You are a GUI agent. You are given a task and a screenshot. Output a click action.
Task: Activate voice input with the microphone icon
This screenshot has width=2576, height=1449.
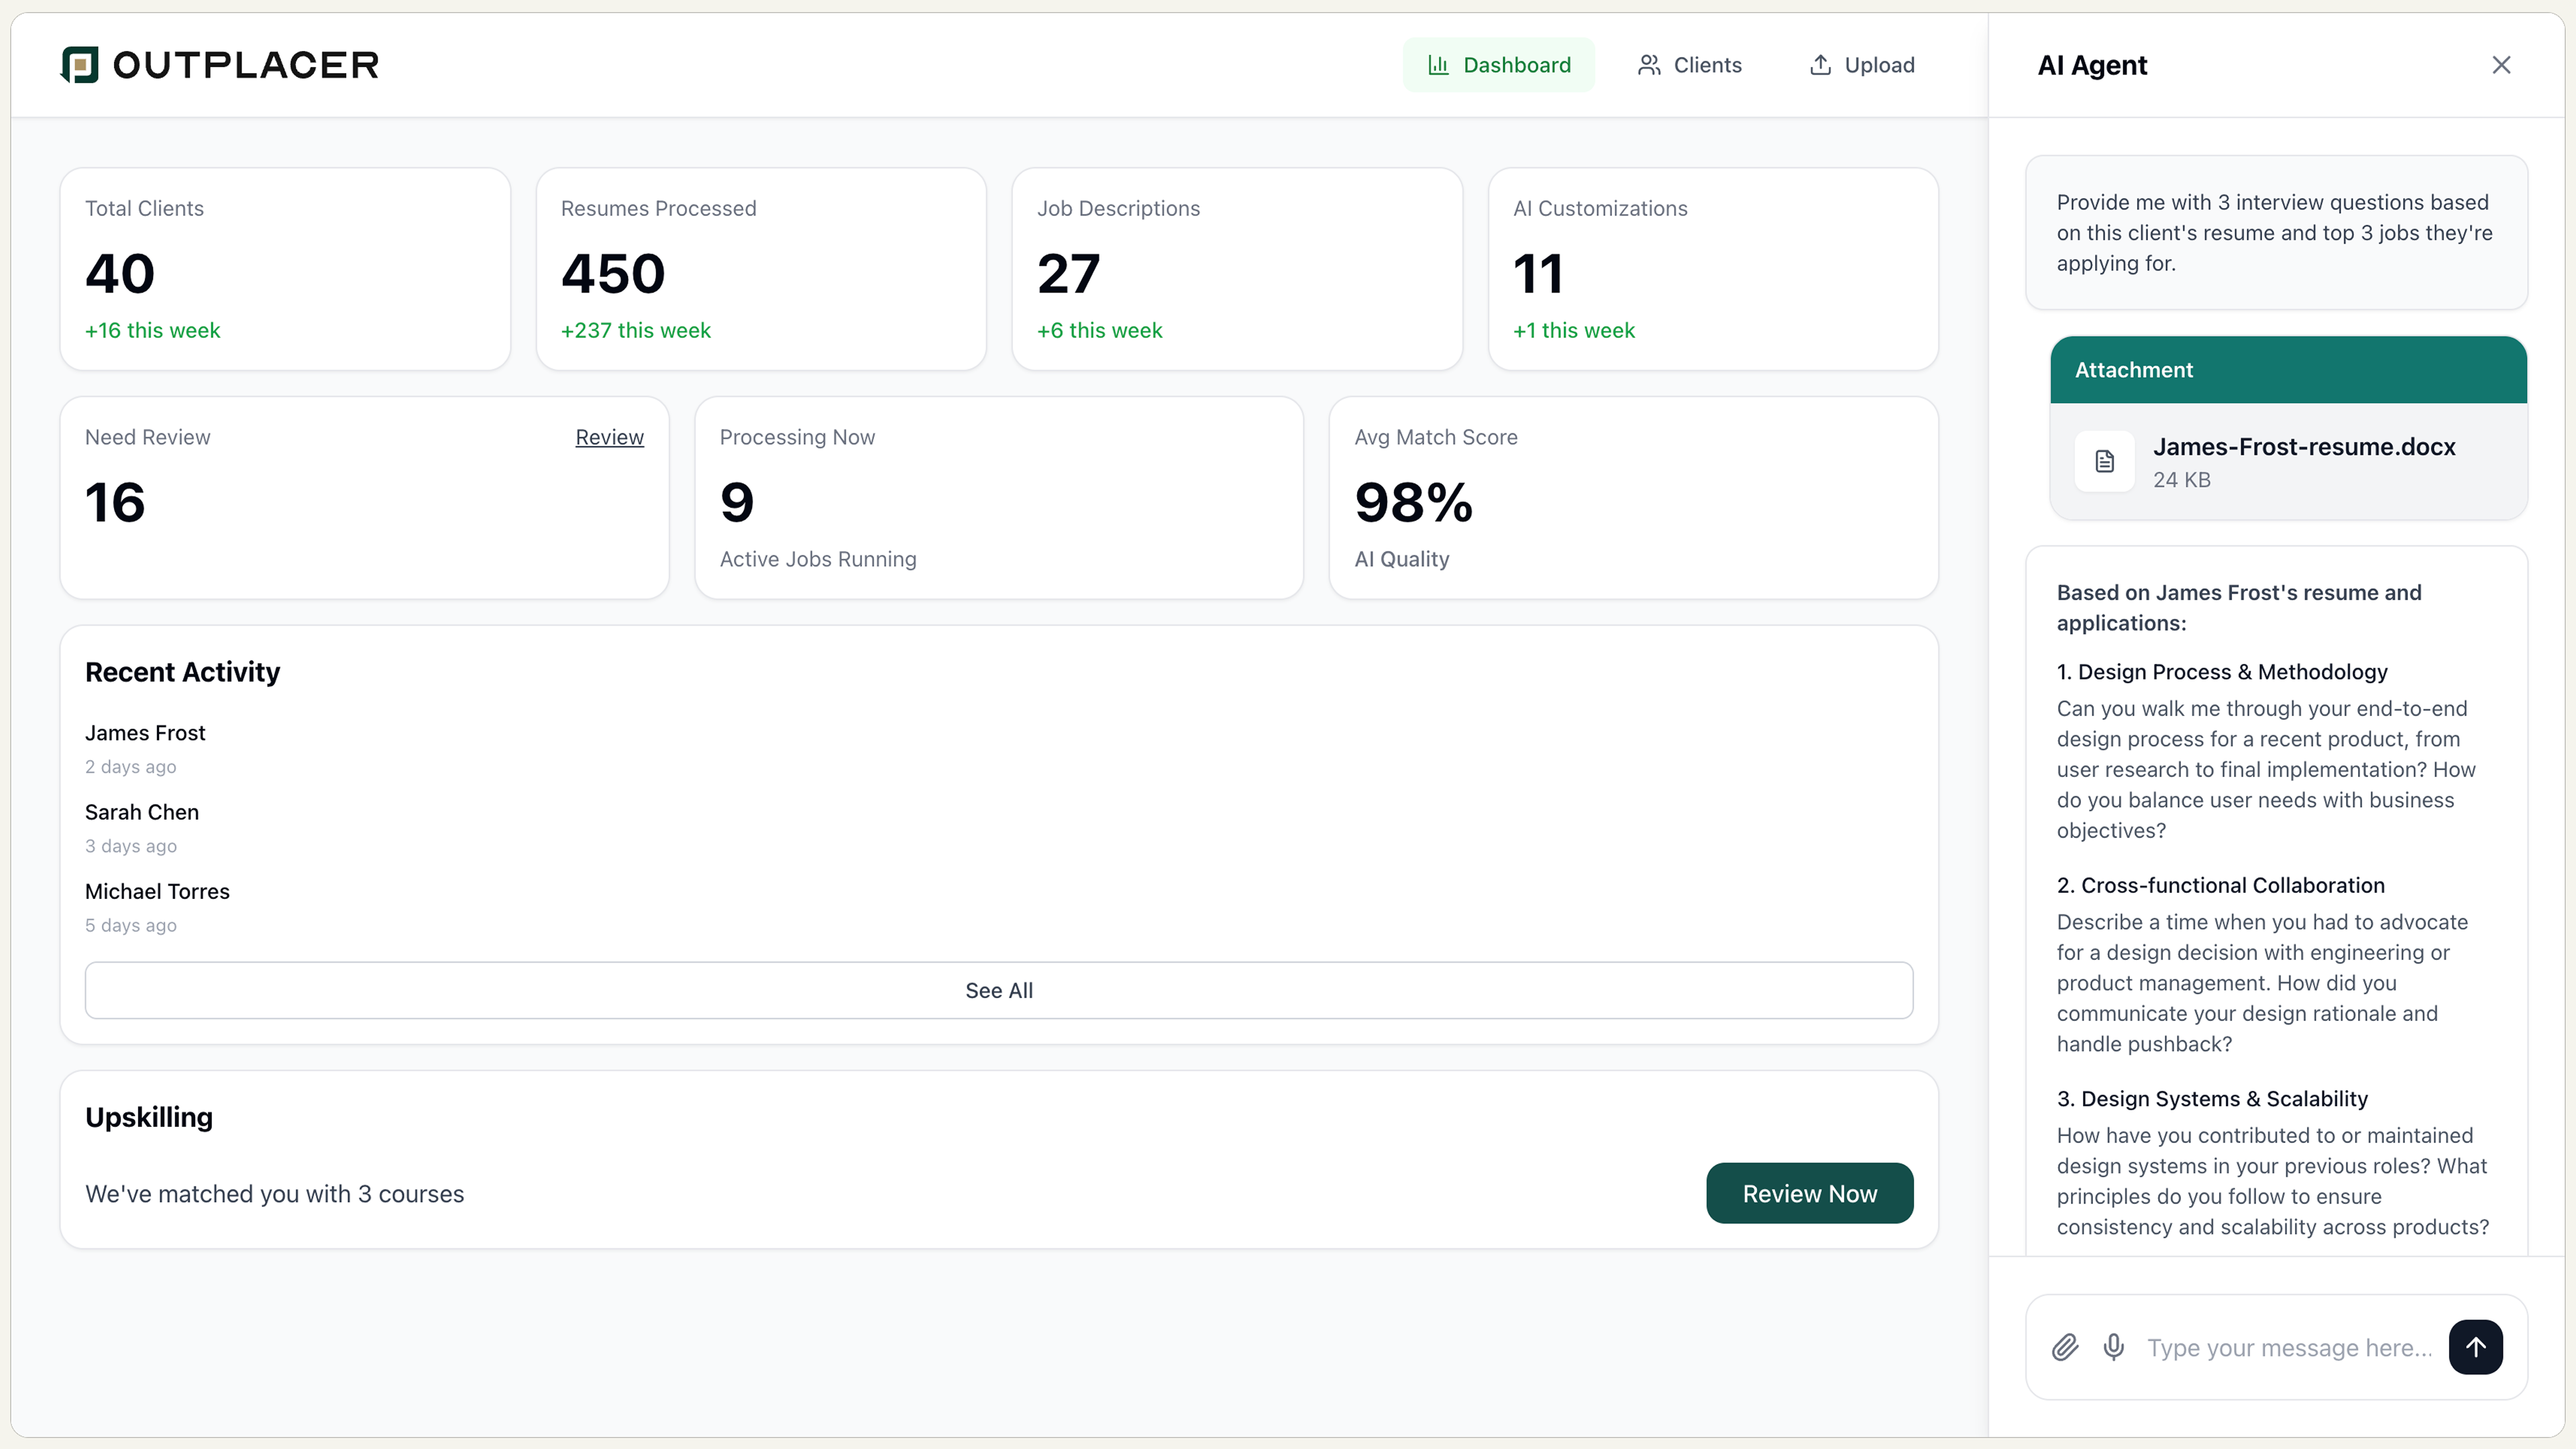tap(2114, 1347)
